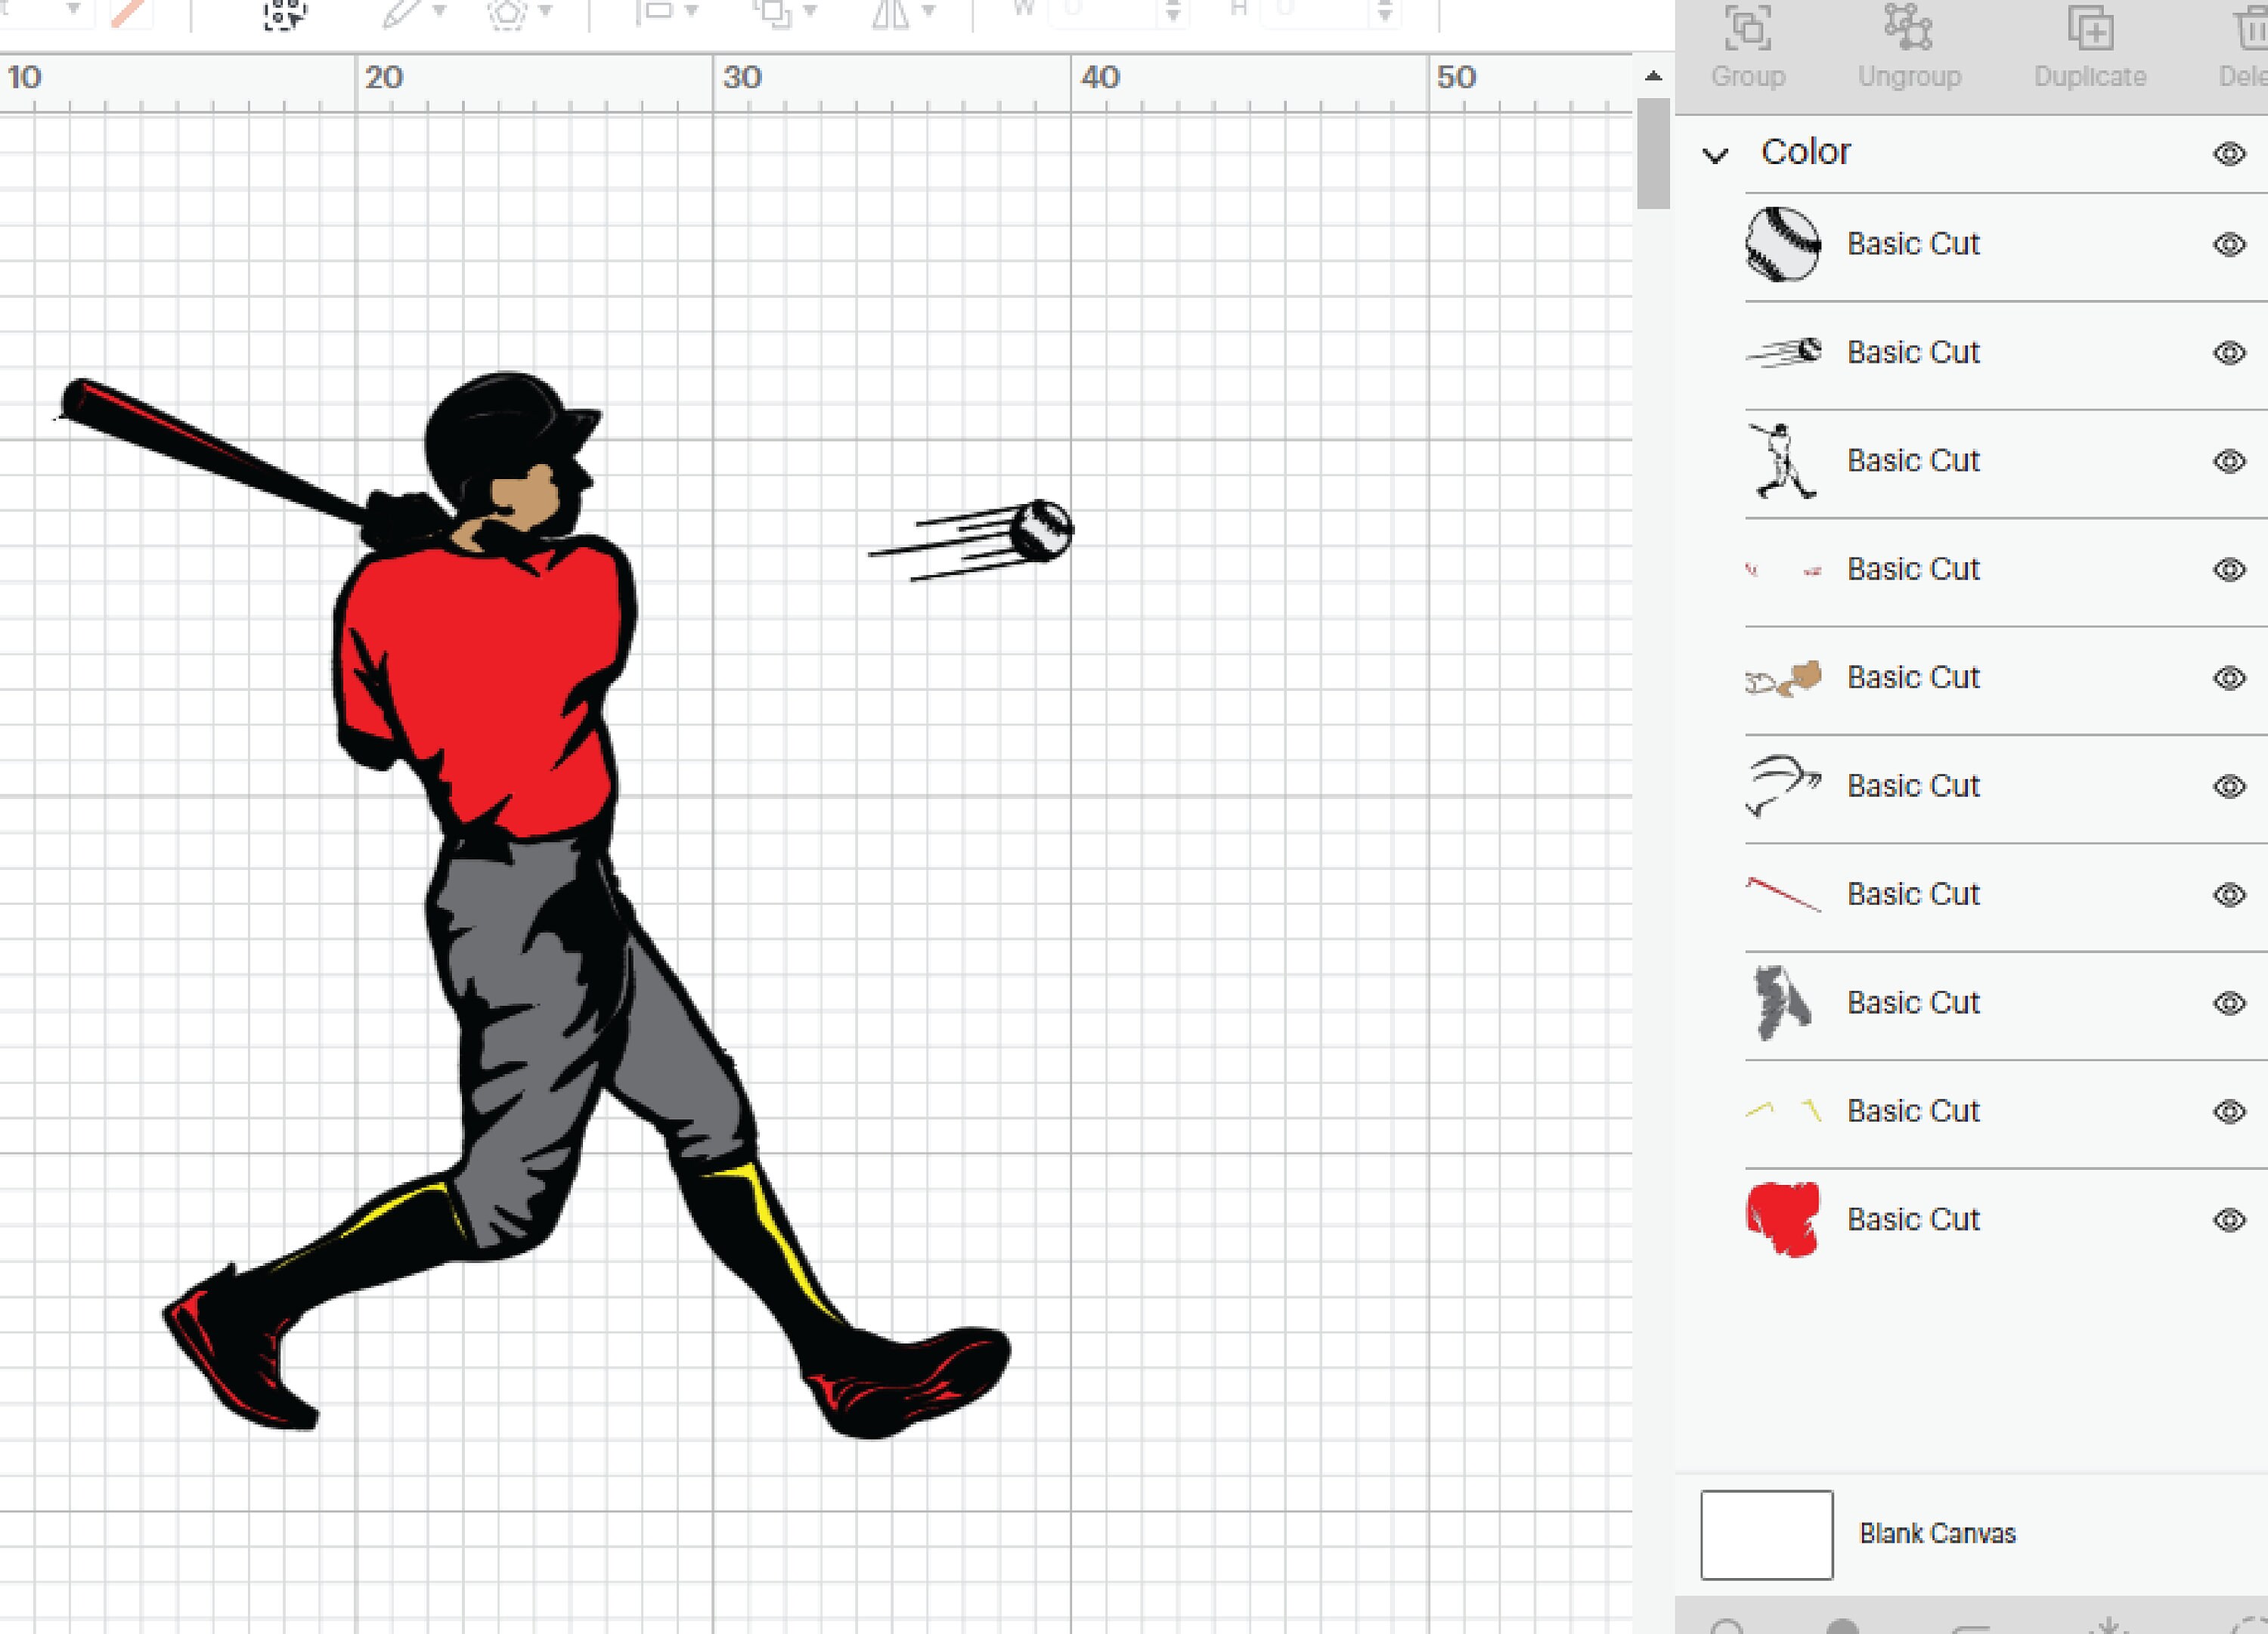Hide the red jersey layer via eye icon

pyautogui.click(x=2229, y=1219)
